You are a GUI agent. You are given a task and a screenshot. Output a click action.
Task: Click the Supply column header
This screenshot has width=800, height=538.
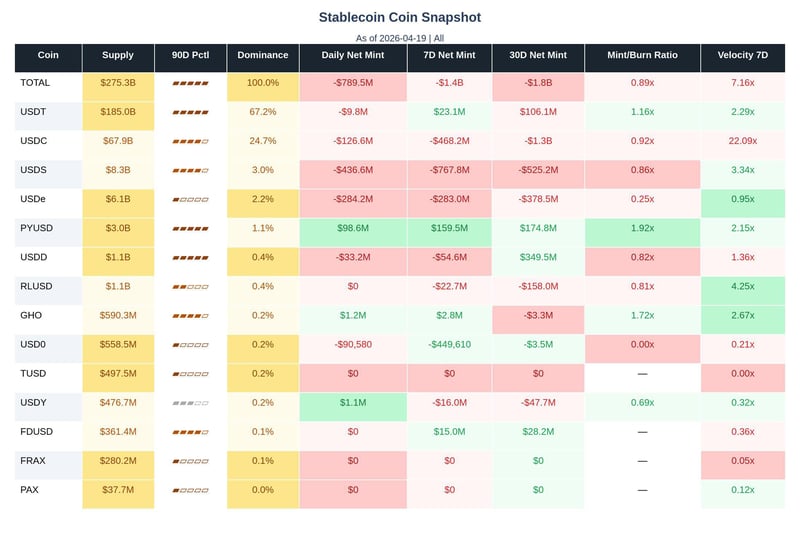click(x=118, y=55)
